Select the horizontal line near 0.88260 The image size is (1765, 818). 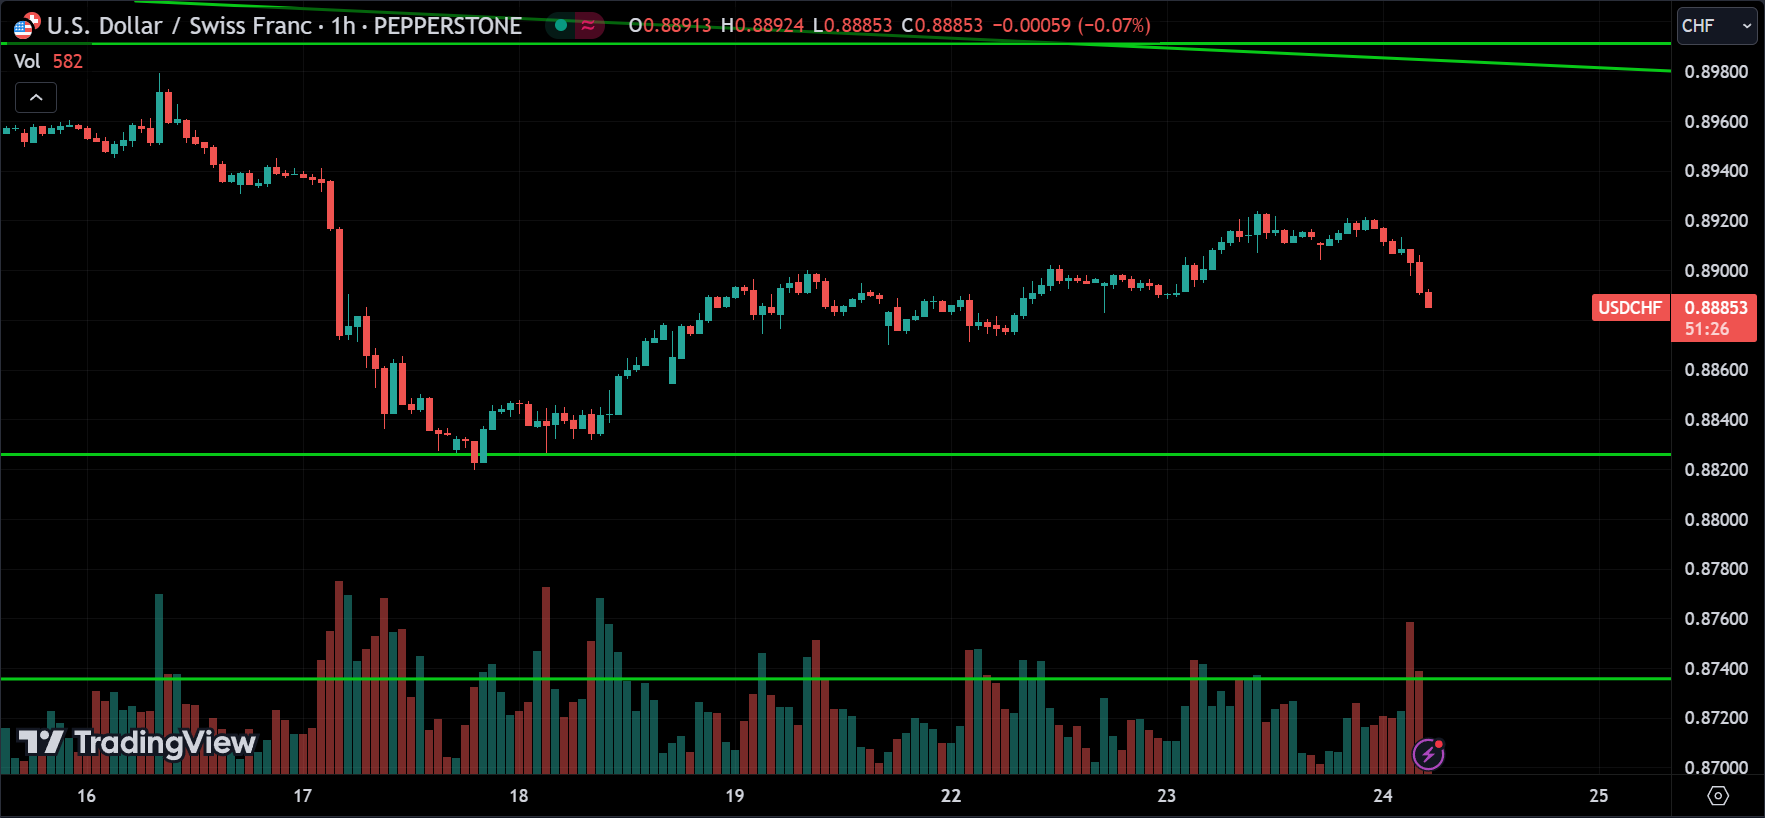click(x=835, y=455)
